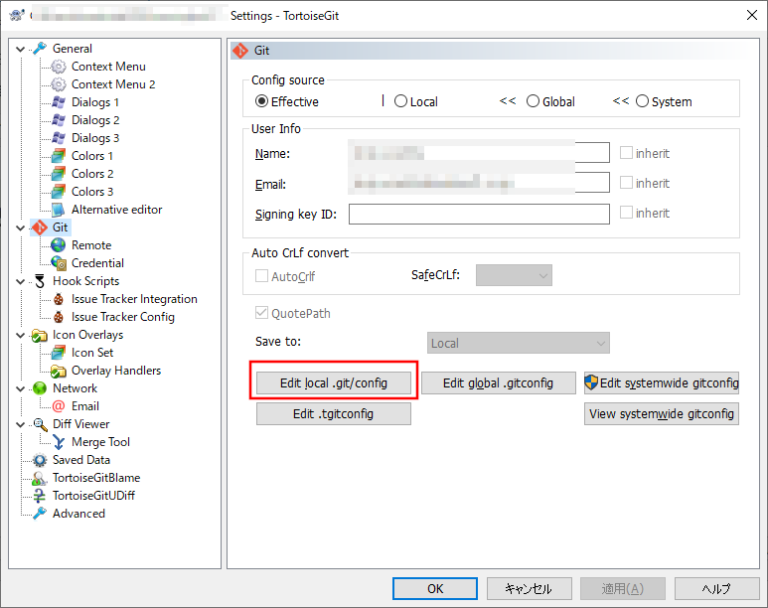Viewport: 768px width, 608px height.
Task: Open Colors 1 settings page
Action: coord(92,156)
